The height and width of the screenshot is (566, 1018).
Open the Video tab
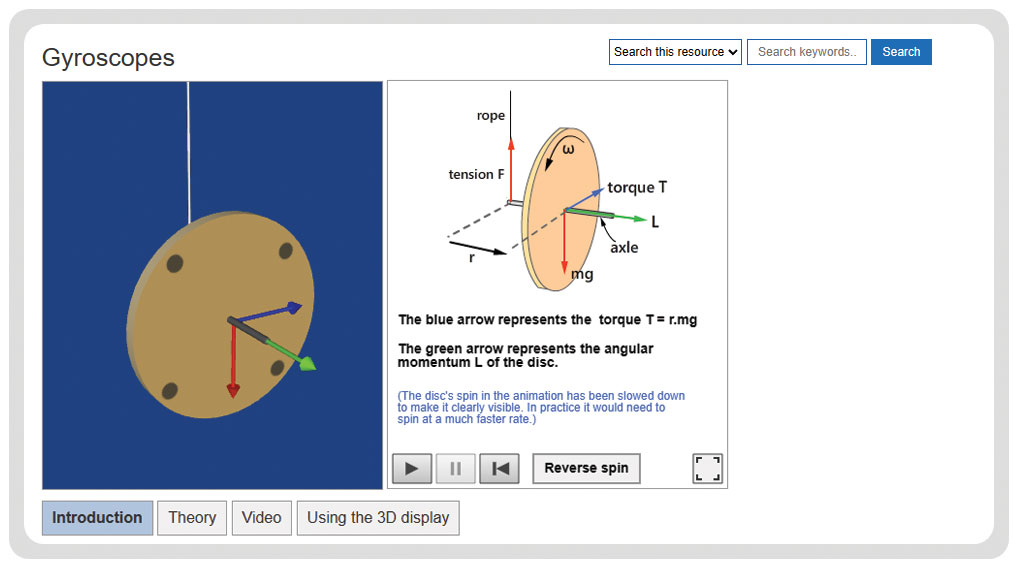point(262,517)
